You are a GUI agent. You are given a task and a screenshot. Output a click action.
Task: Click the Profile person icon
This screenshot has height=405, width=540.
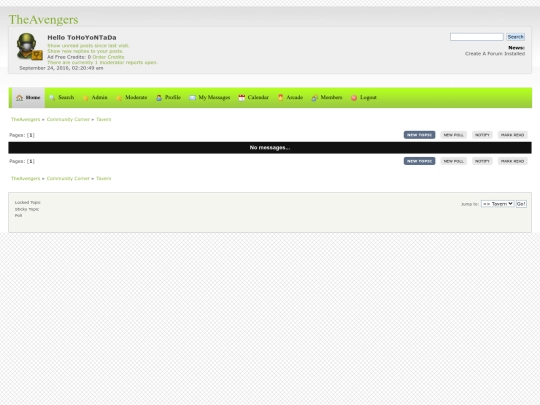pyautogui.click(x=159, y=98)
